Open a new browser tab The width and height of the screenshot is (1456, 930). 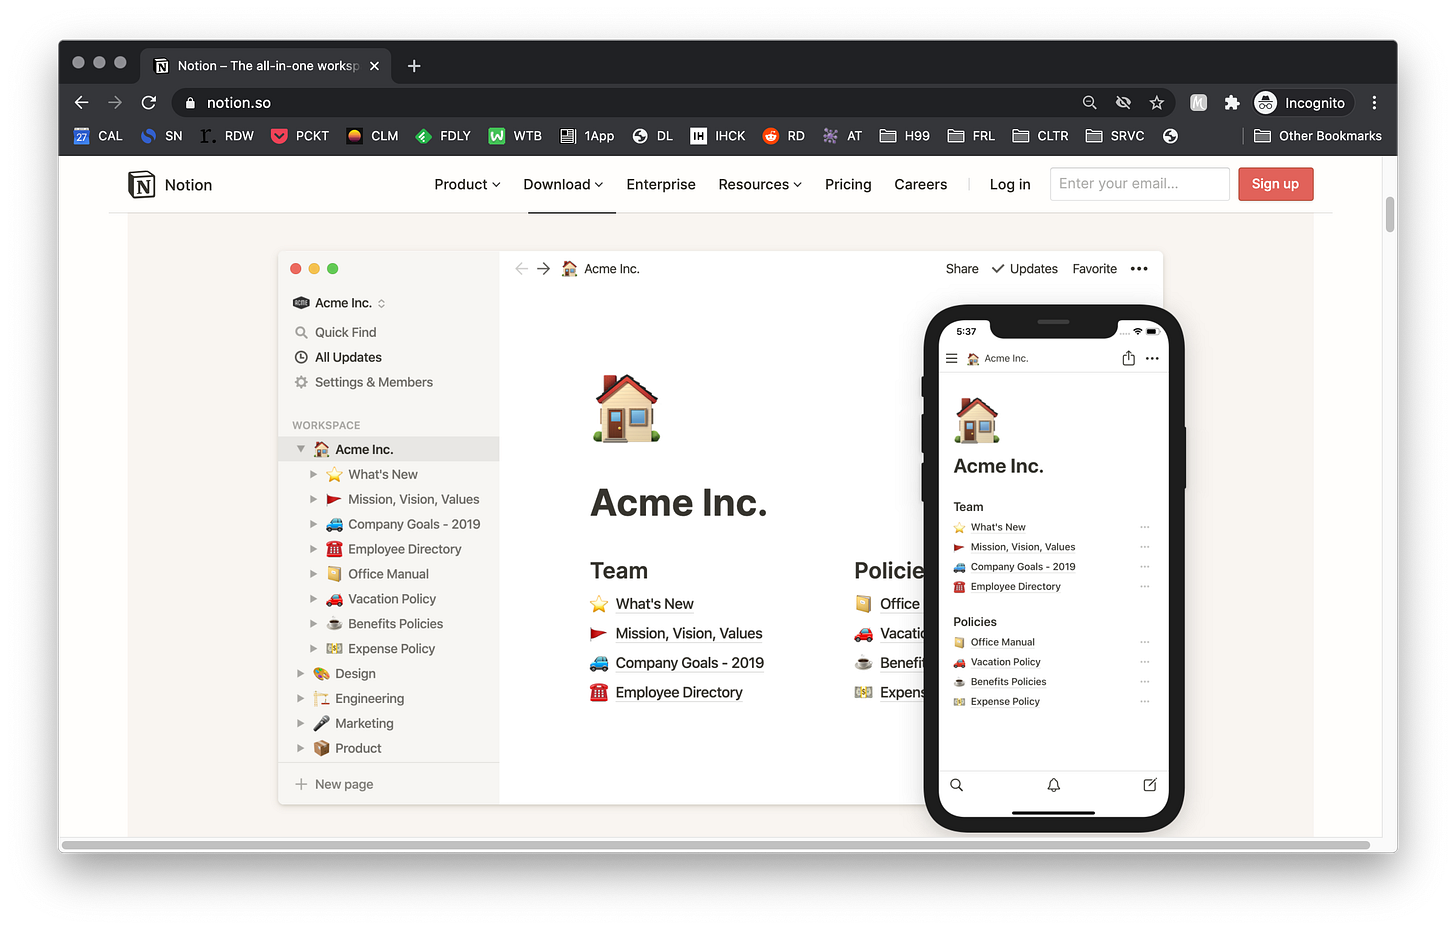[414, 66]
